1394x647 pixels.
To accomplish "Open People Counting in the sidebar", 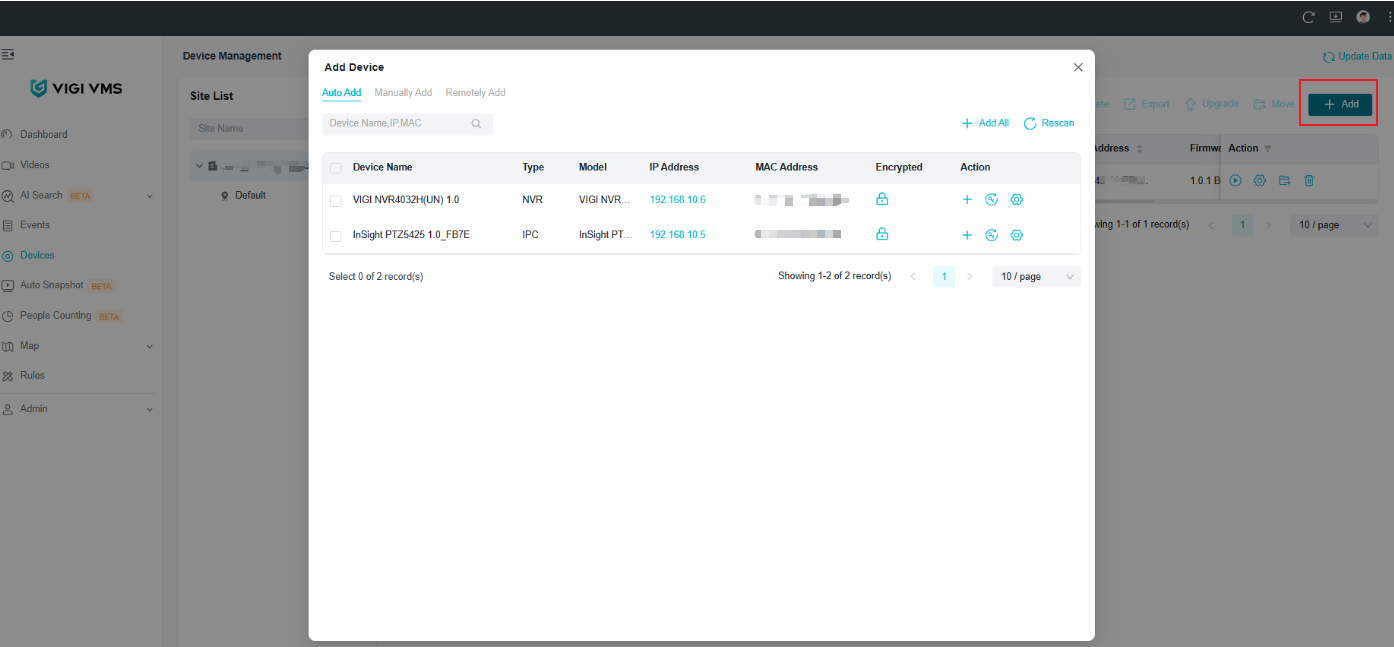I will (x=55, y=315).
